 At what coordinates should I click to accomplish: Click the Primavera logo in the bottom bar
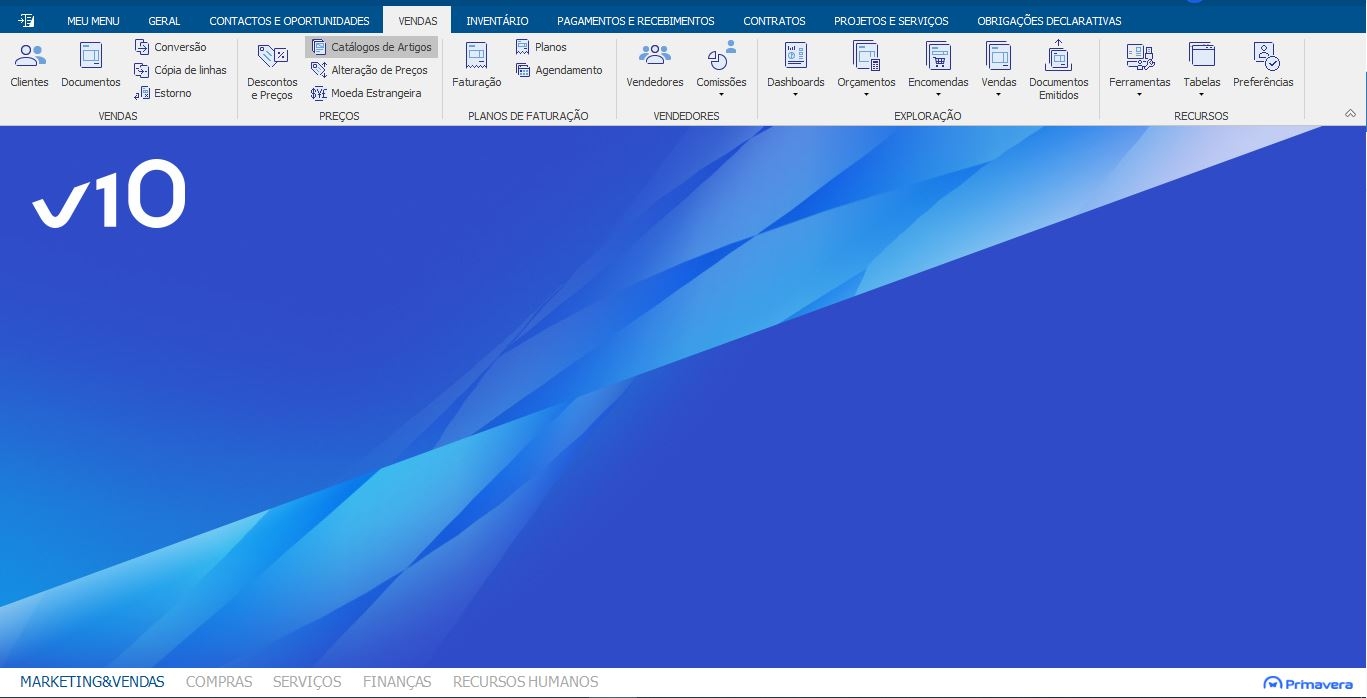[1308, 683]
